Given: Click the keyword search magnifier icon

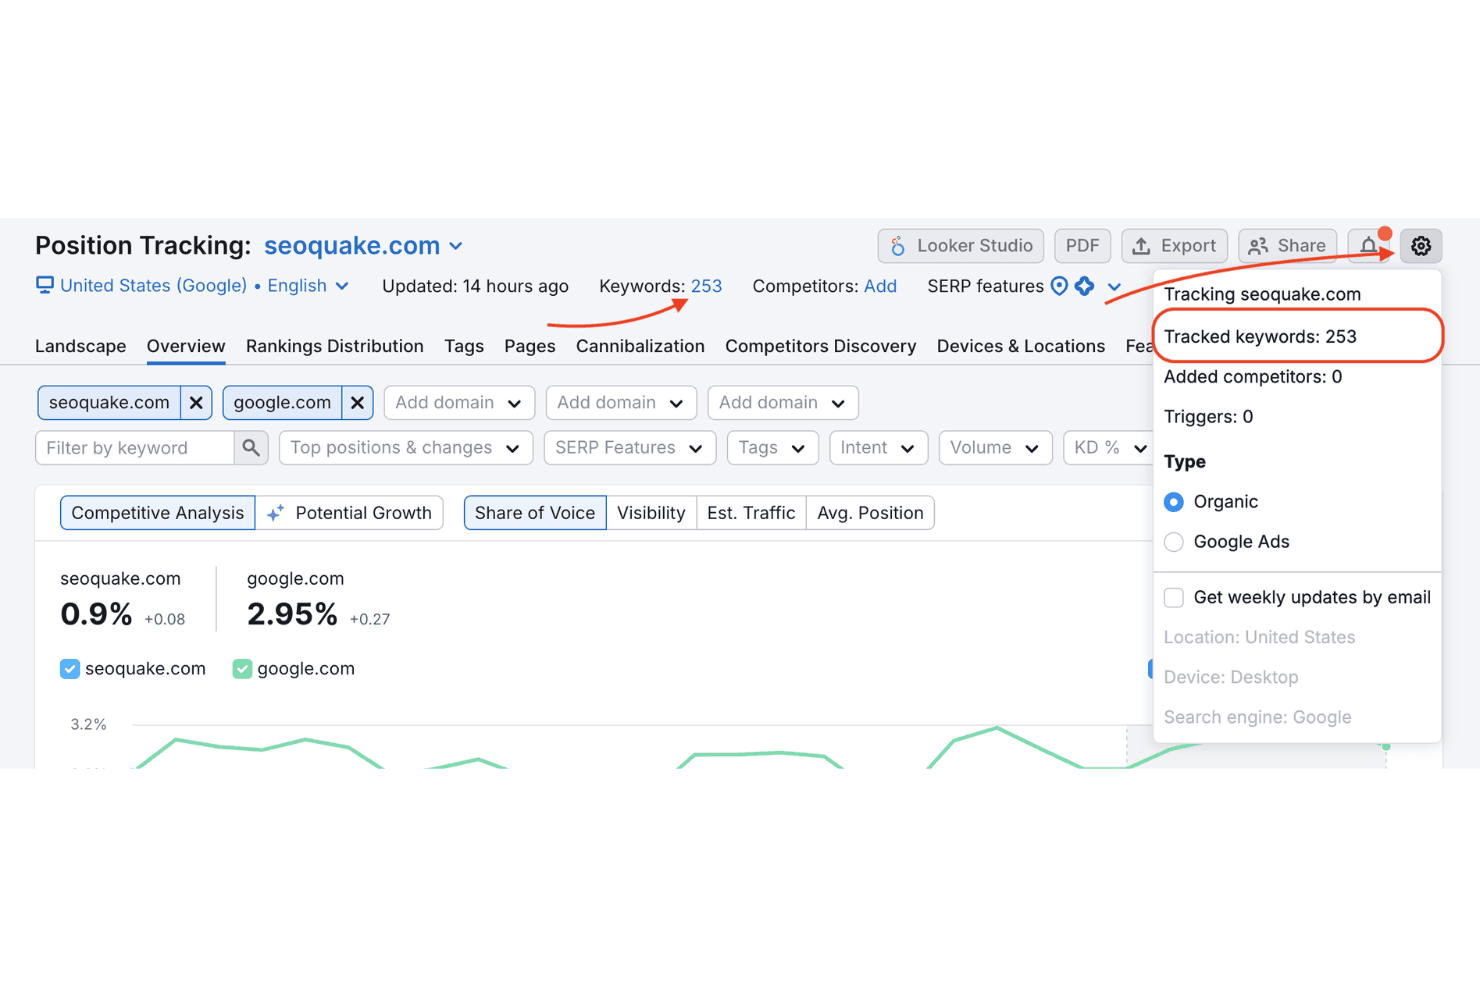Looking at the screenshot, I should pos(251,448).
